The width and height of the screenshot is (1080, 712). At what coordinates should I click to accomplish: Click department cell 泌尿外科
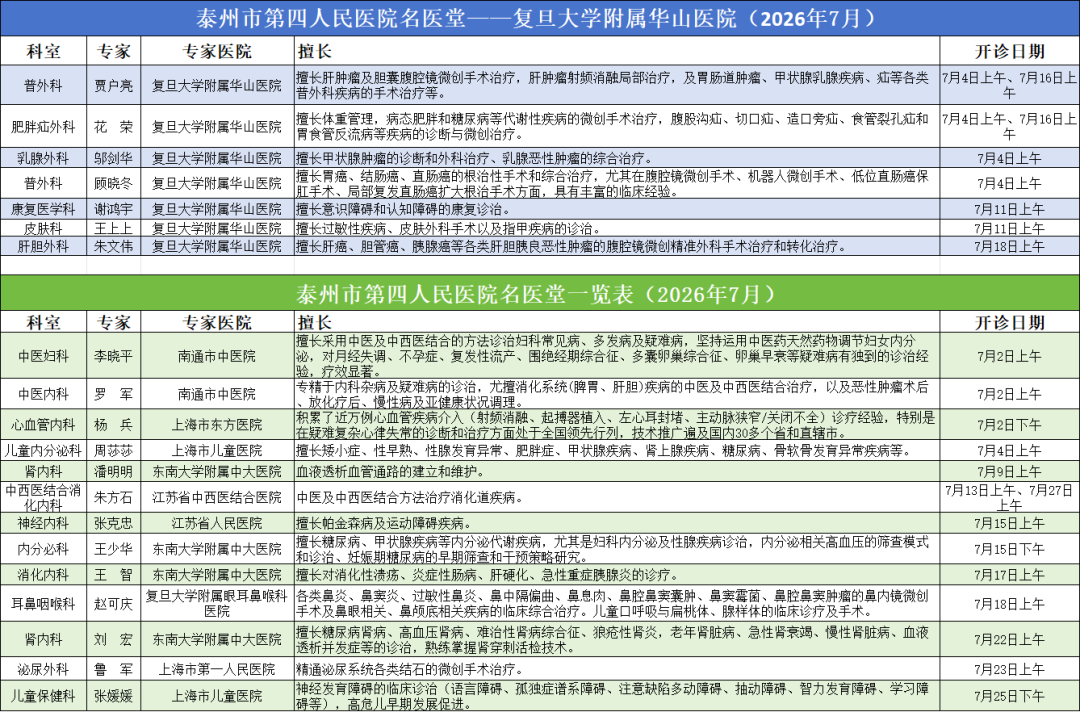point(43,669)
